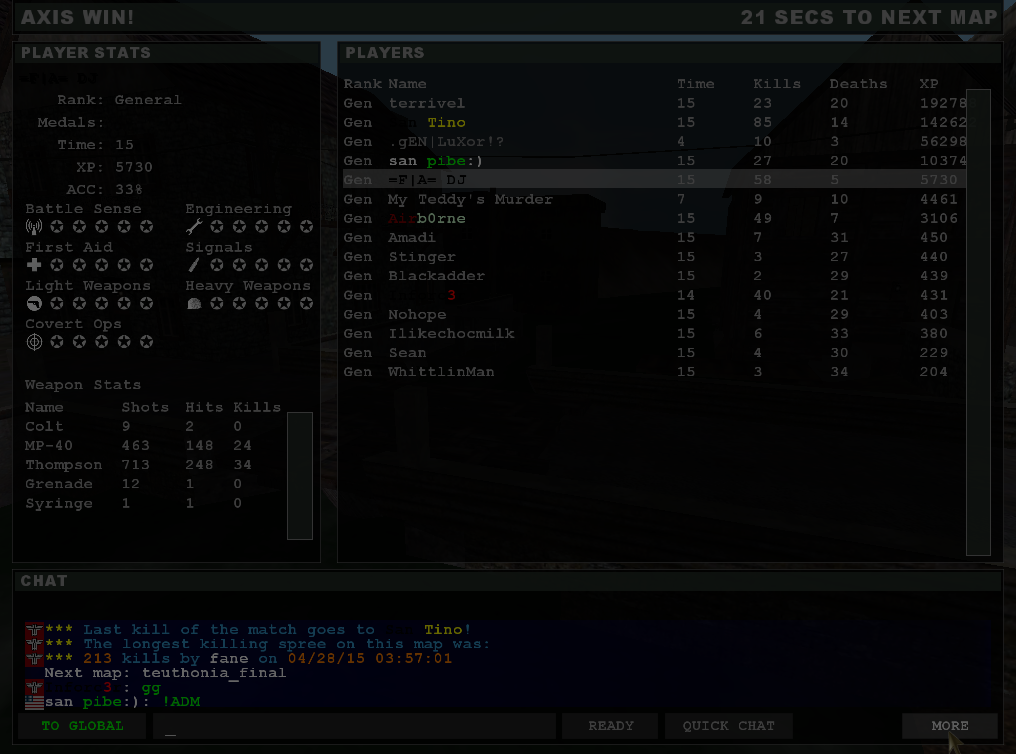Click the Light Weapons pistol icon

point(34,303)
